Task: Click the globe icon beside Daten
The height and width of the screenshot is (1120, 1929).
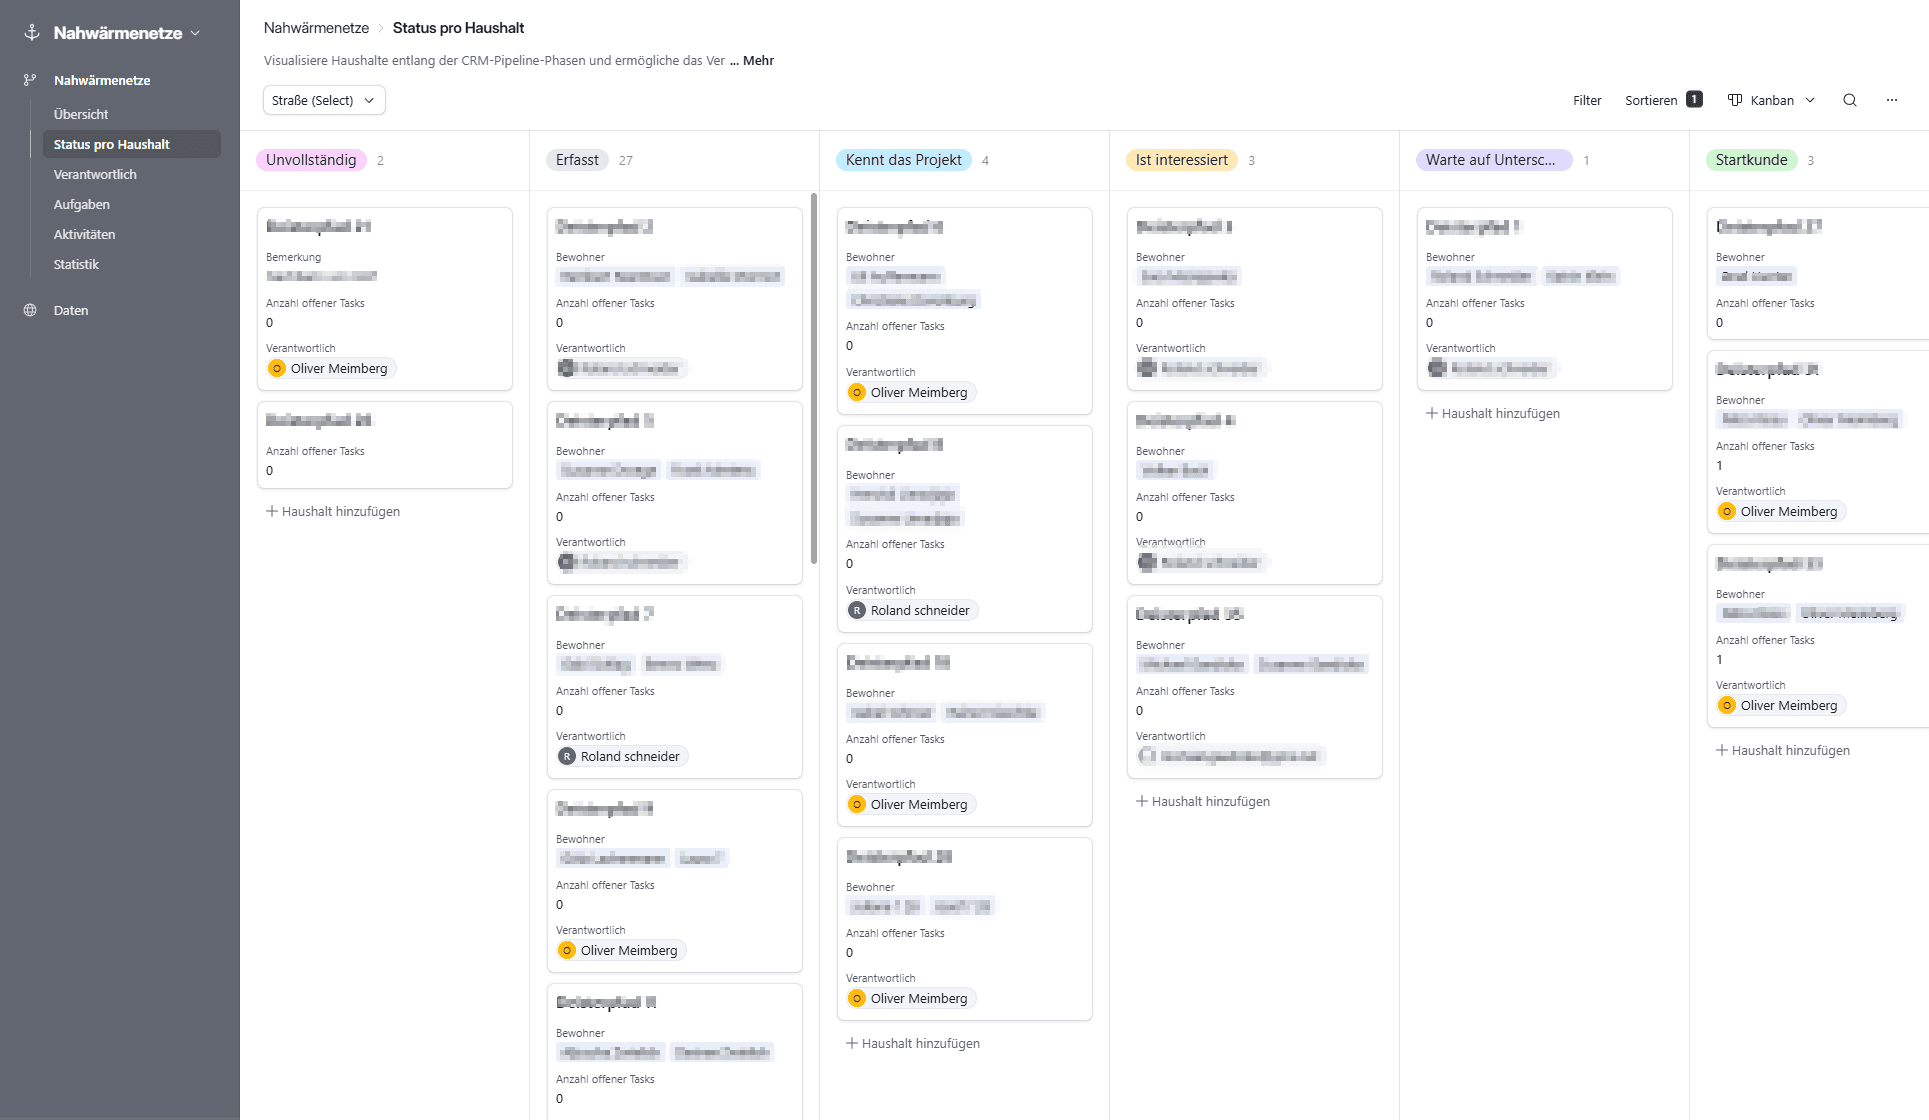Action: point(30,310)
